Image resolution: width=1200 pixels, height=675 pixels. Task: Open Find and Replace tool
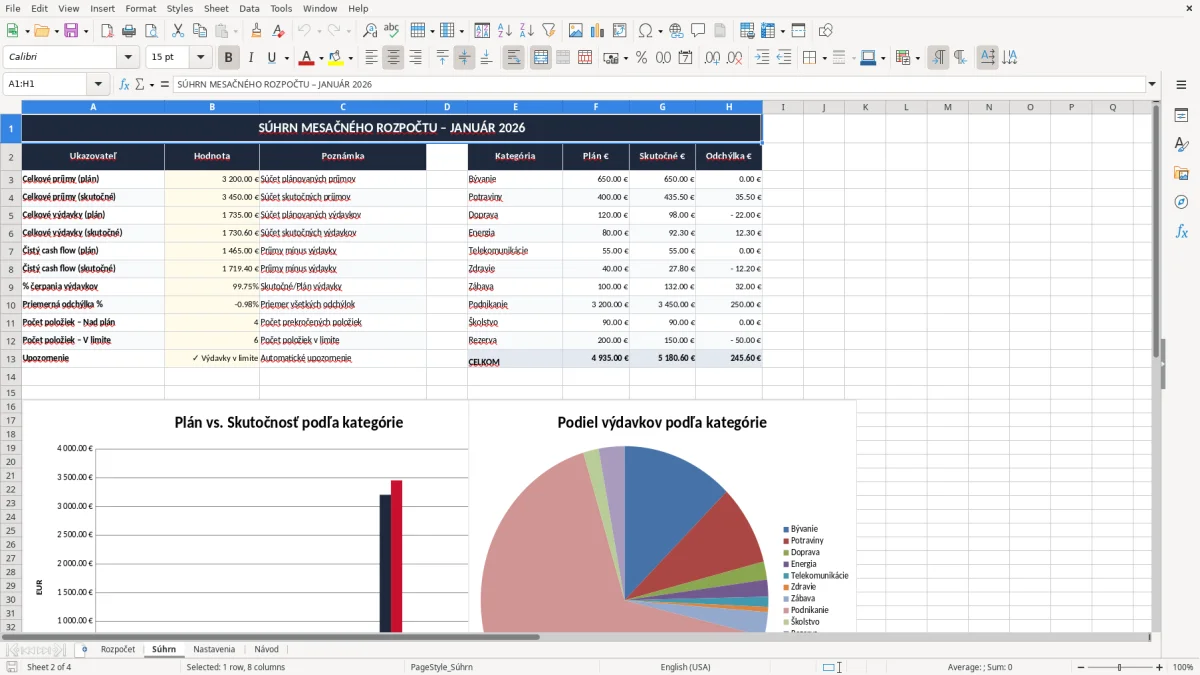click(x=370, y=31)
